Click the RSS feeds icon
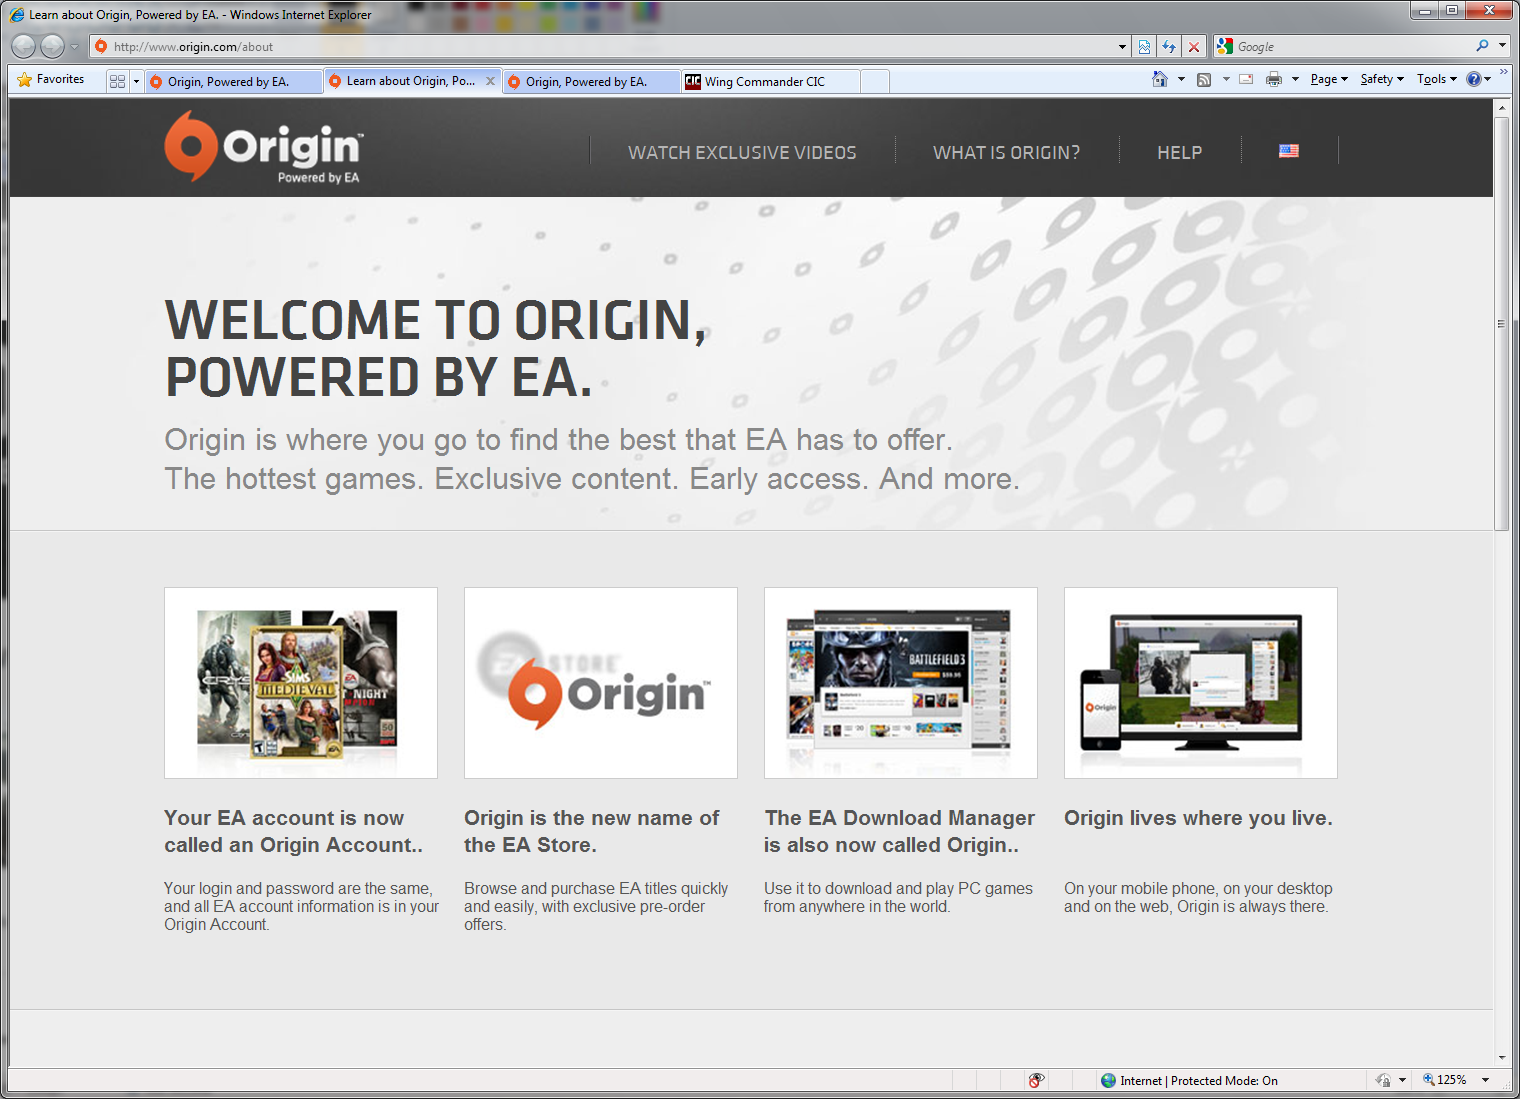This screenshot has height=1099, width=1520. 1204,79
